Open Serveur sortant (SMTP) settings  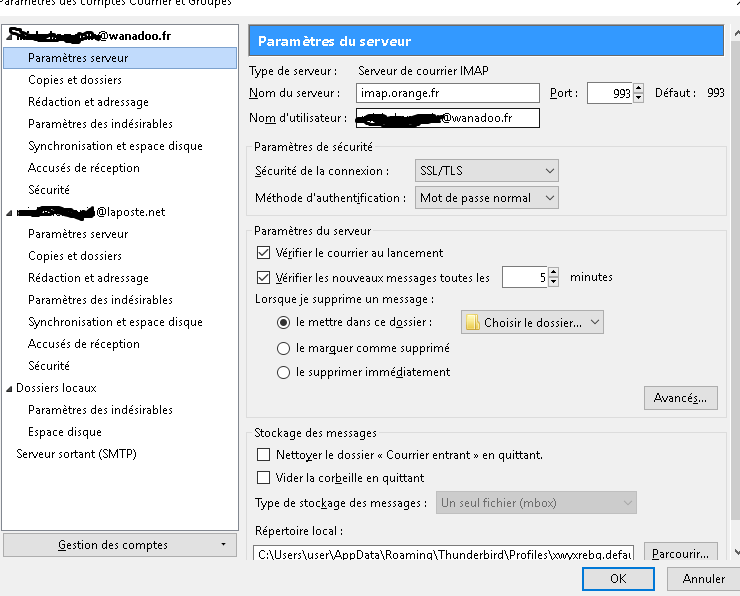76,454
